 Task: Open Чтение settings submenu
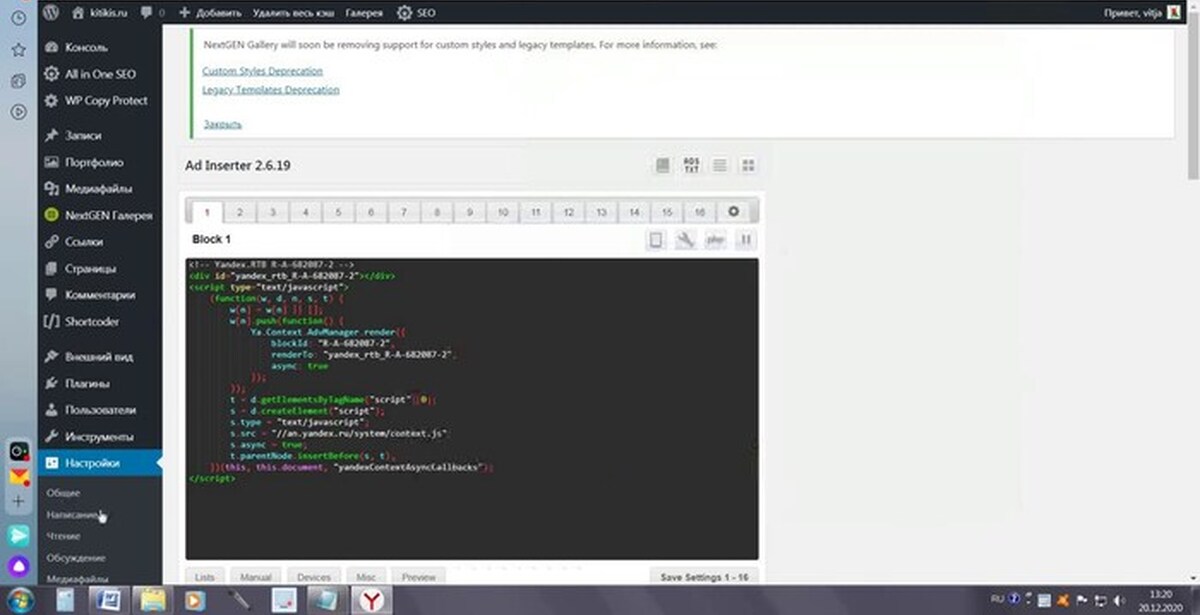(x=63, y=536)
